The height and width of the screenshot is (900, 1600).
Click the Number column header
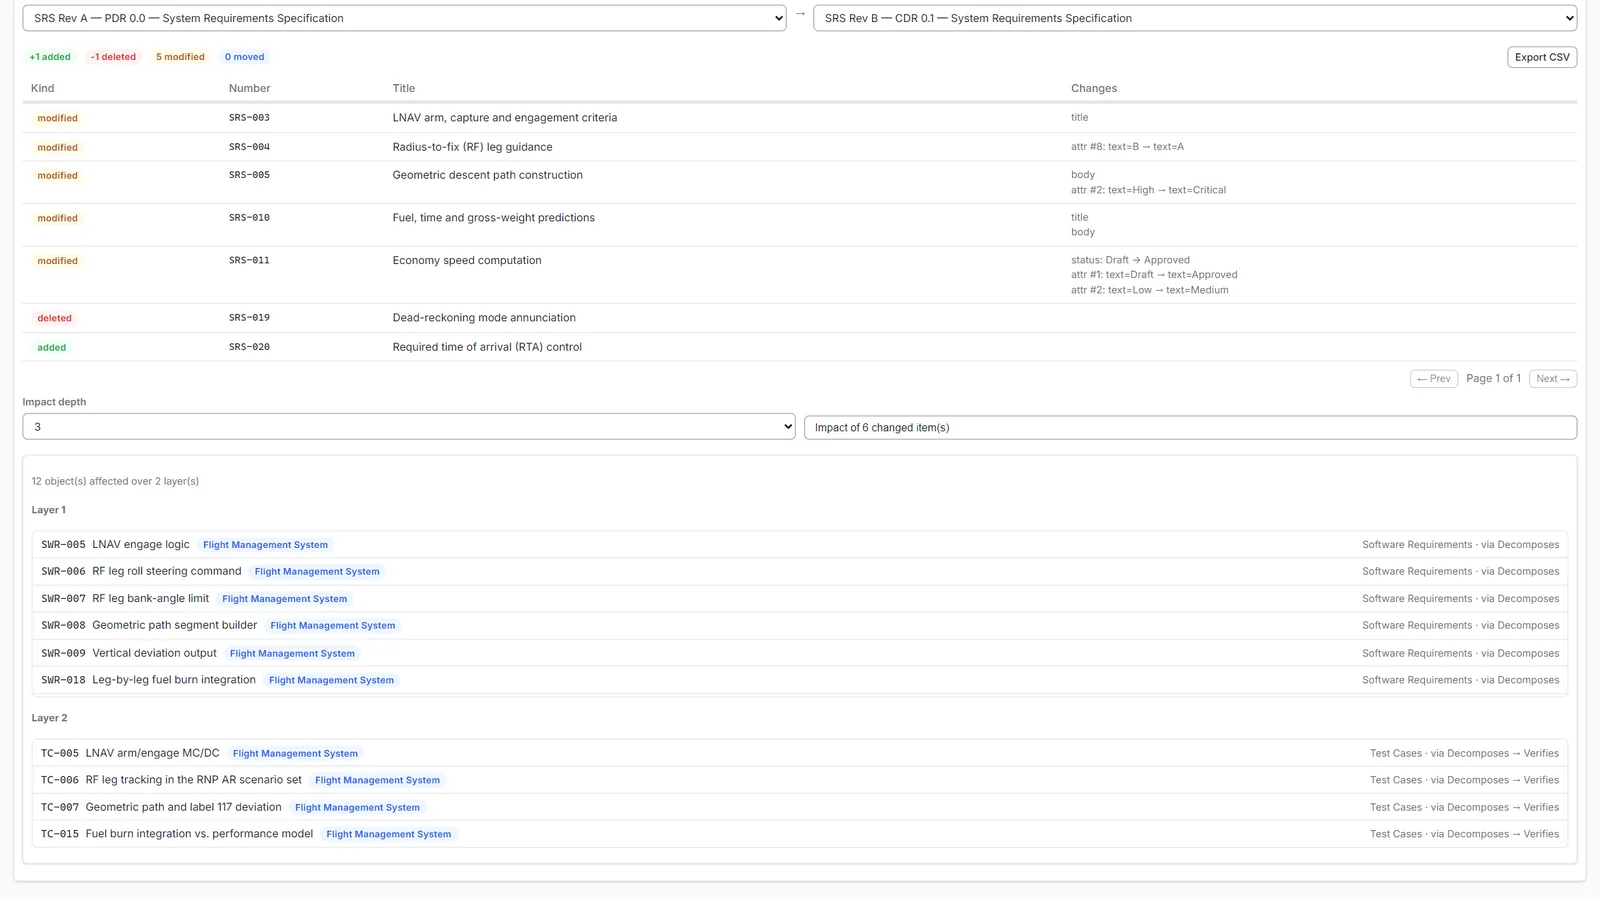pyautogui.click(x=249, y=88)
